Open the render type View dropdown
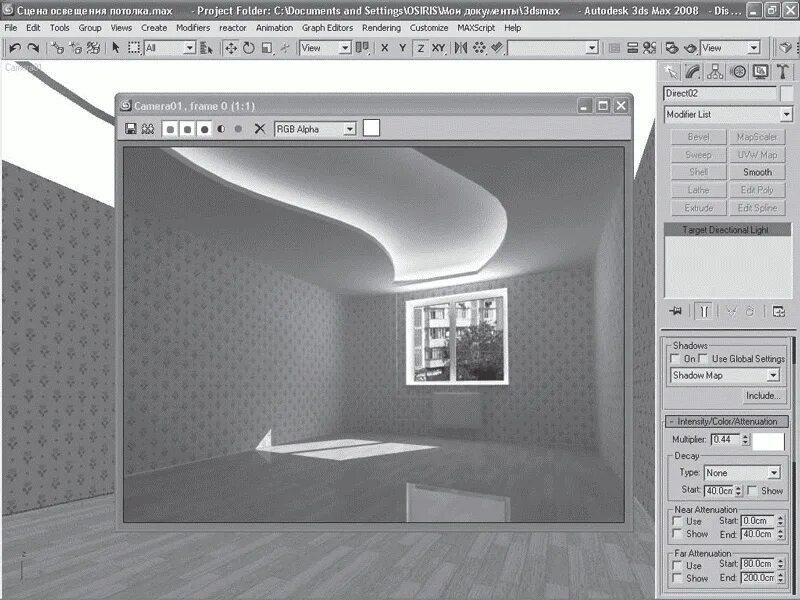The height and width of the screenshot is (600, 800). pos(730,48)
